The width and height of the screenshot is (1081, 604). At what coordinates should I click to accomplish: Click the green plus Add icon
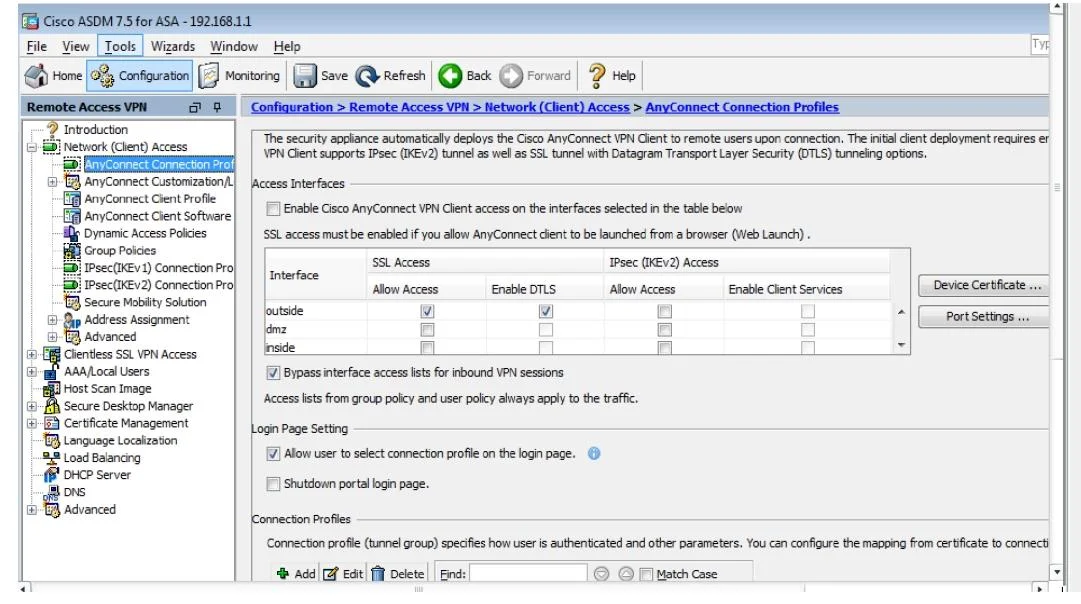(283, 574)
